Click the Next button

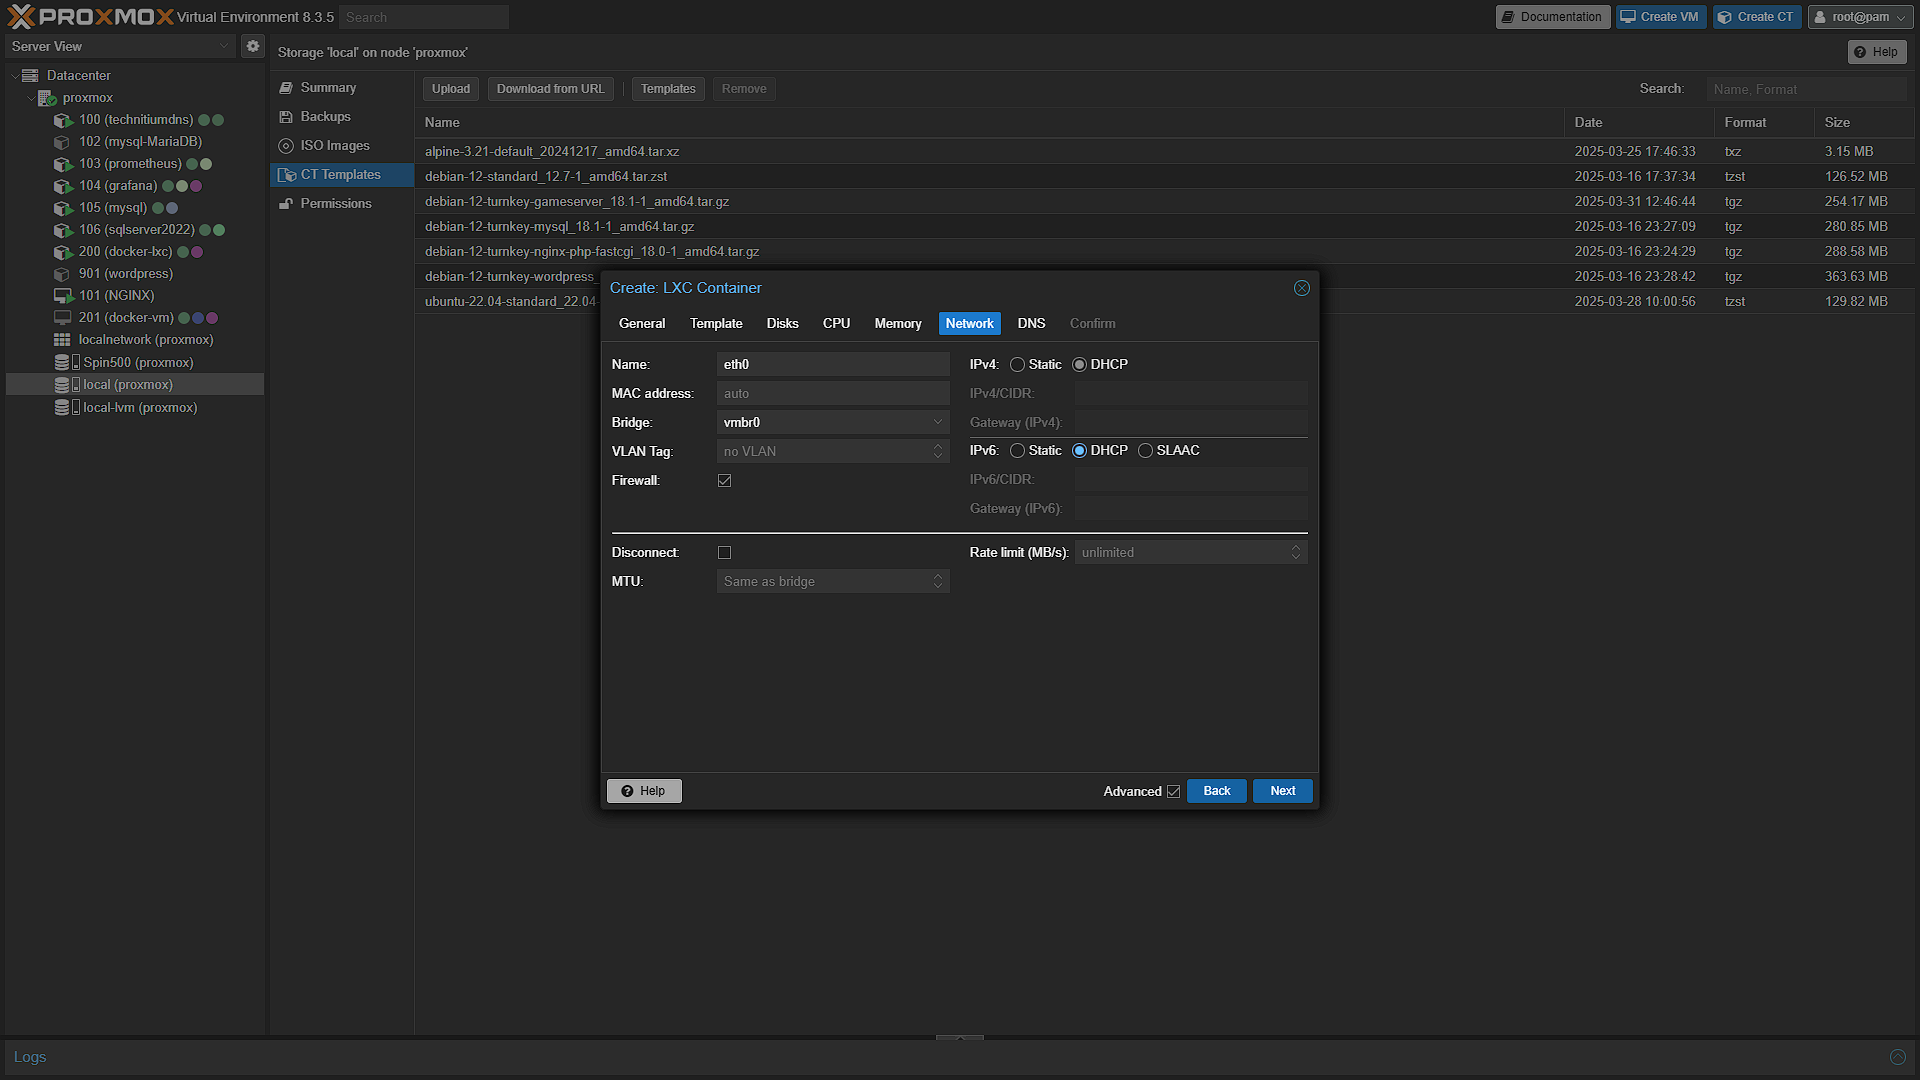click(1282, 791)
